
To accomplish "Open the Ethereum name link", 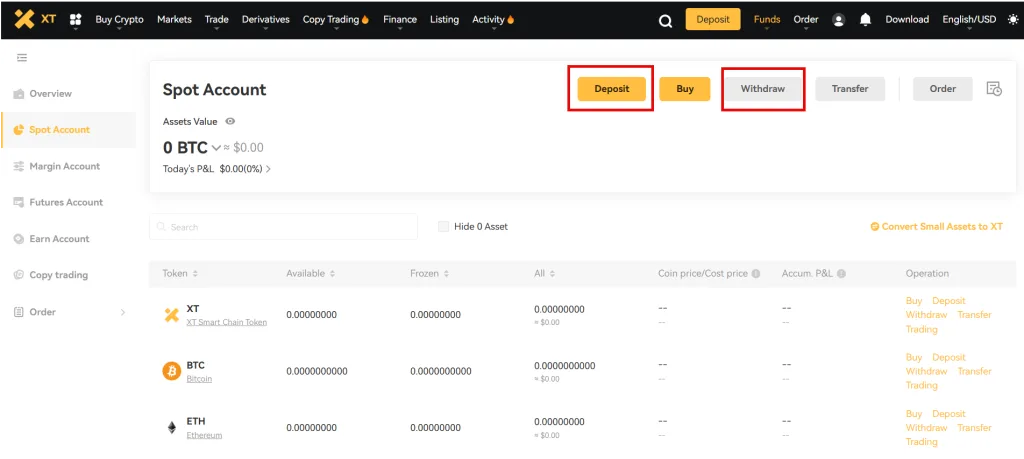I will 204,435.
